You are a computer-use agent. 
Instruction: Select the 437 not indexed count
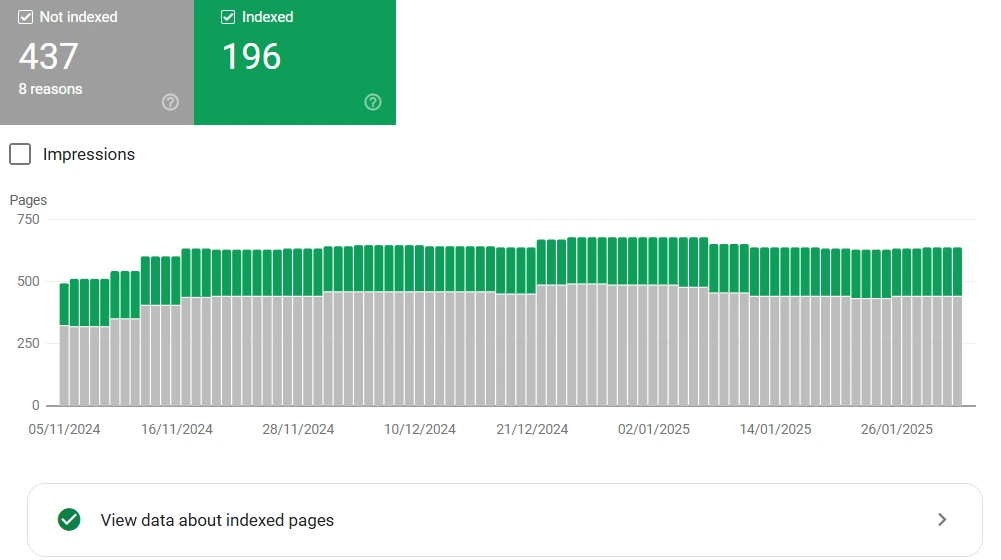pos(49,56)
